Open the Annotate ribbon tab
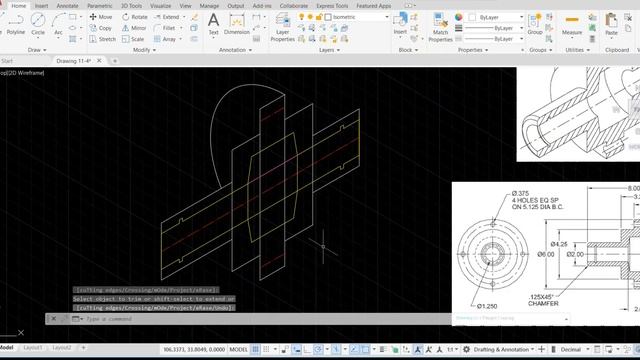 [67, 6]
